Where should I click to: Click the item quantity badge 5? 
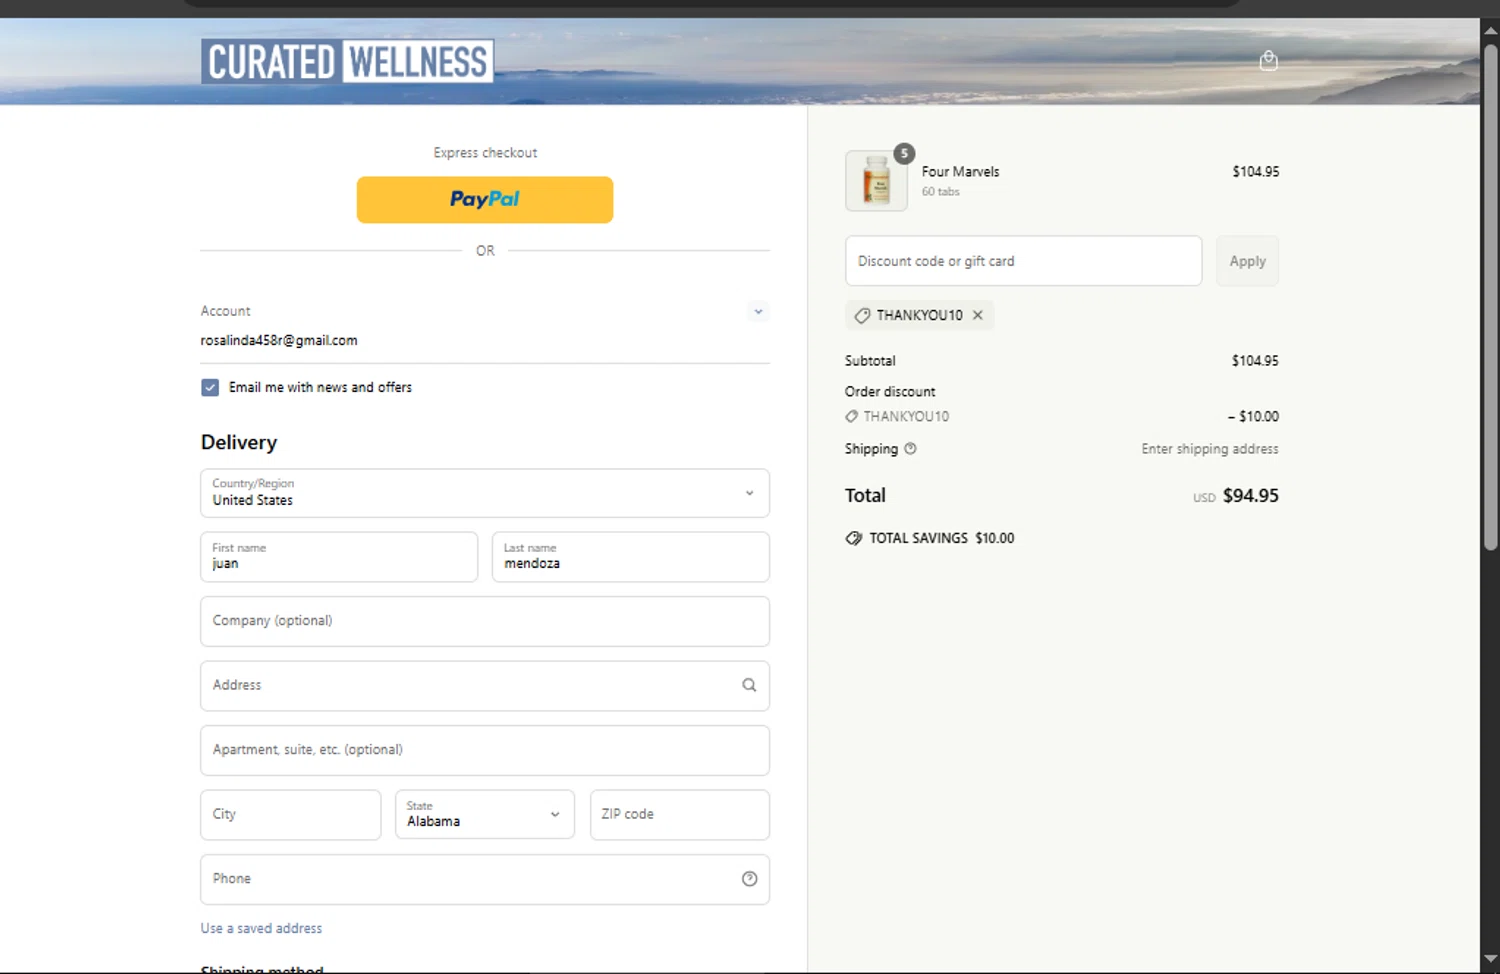pyautogui.click(x=904, y=154)
